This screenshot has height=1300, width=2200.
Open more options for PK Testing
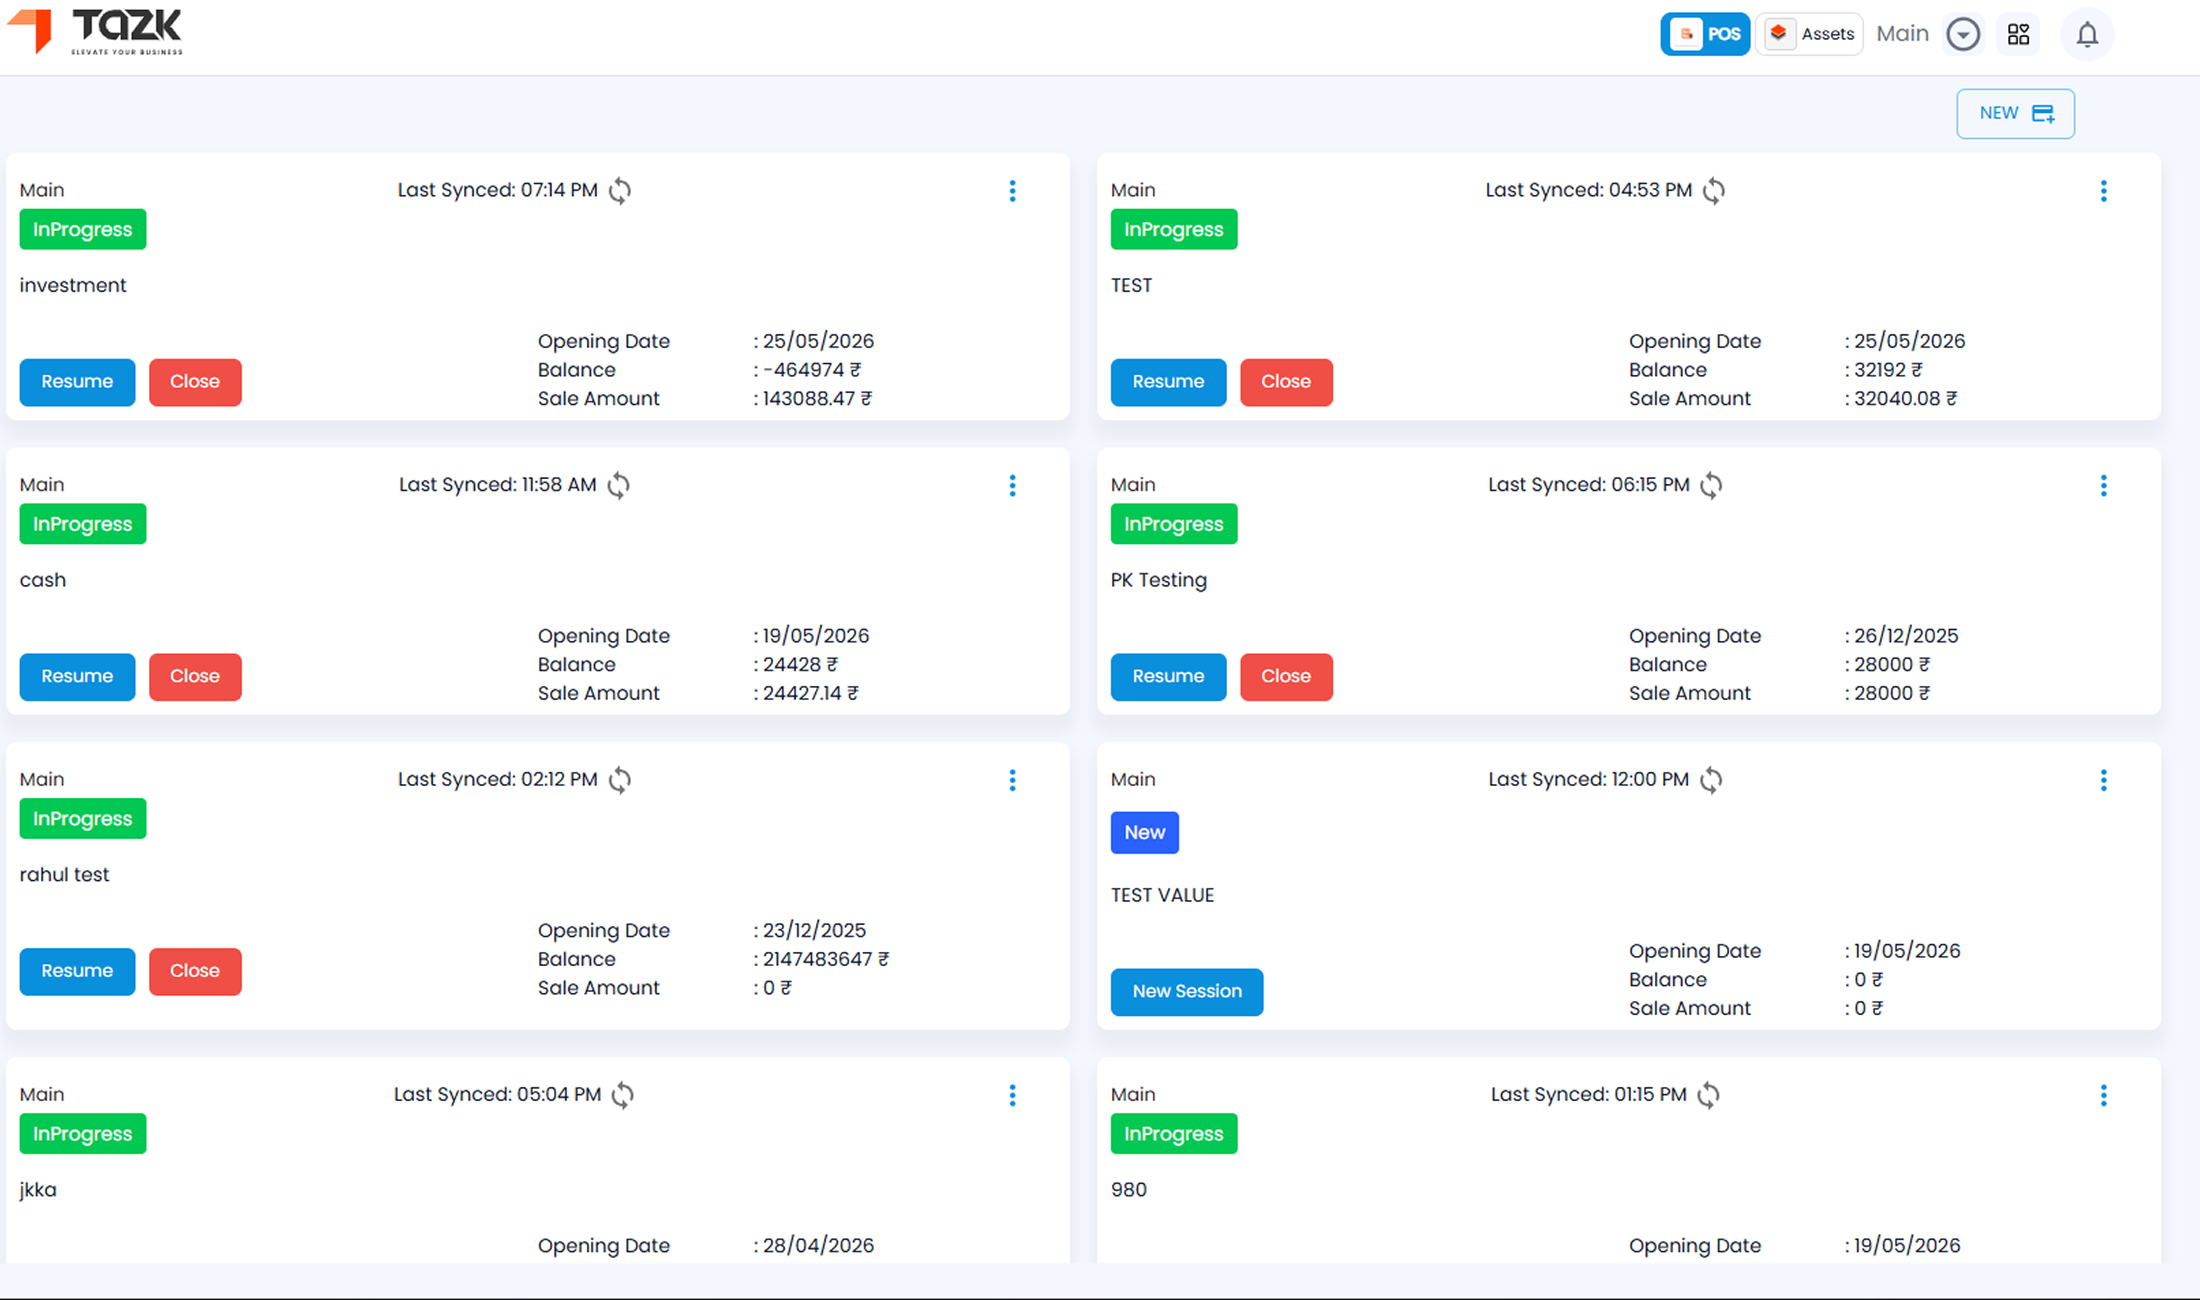point(2103,486)
